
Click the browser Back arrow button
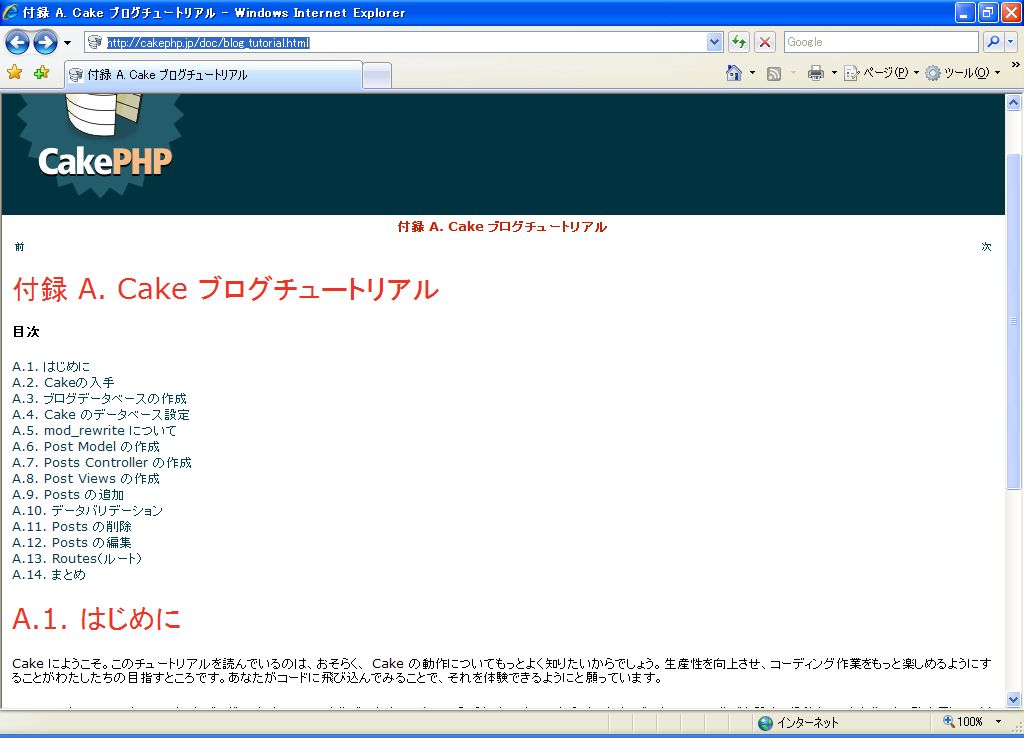pos(17,42)
